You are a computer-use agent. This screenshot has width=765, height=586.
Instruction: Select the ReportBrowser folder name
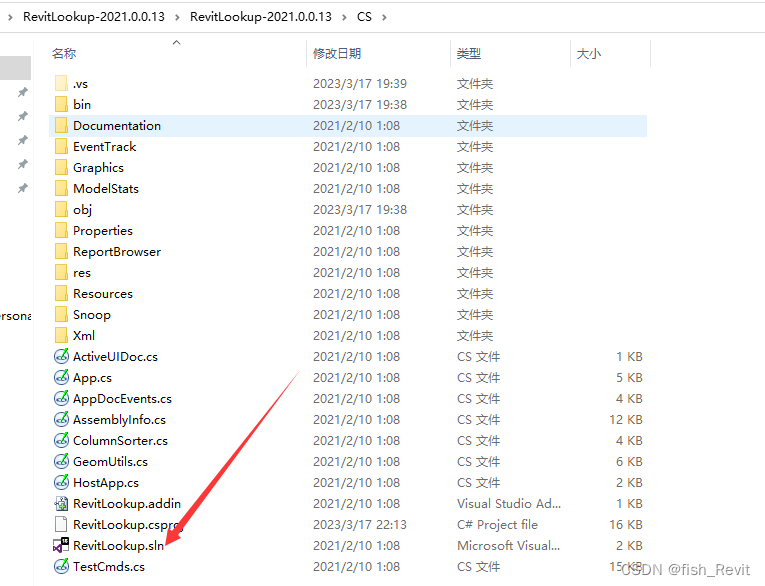click(x=117, y=252)
